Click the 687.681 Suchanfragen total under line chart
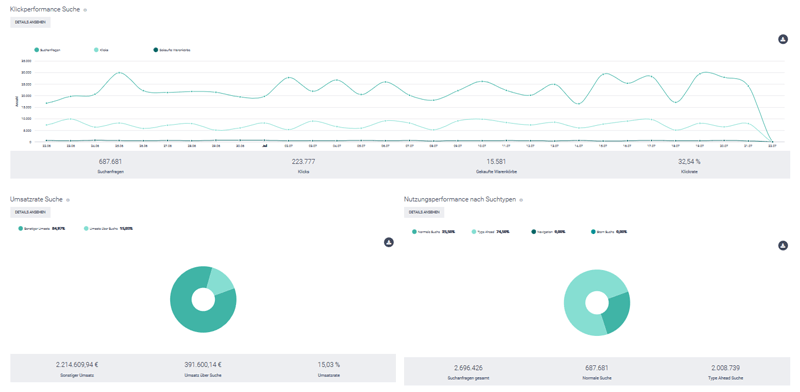Screen dimensions: 800x392 (111, 162)
